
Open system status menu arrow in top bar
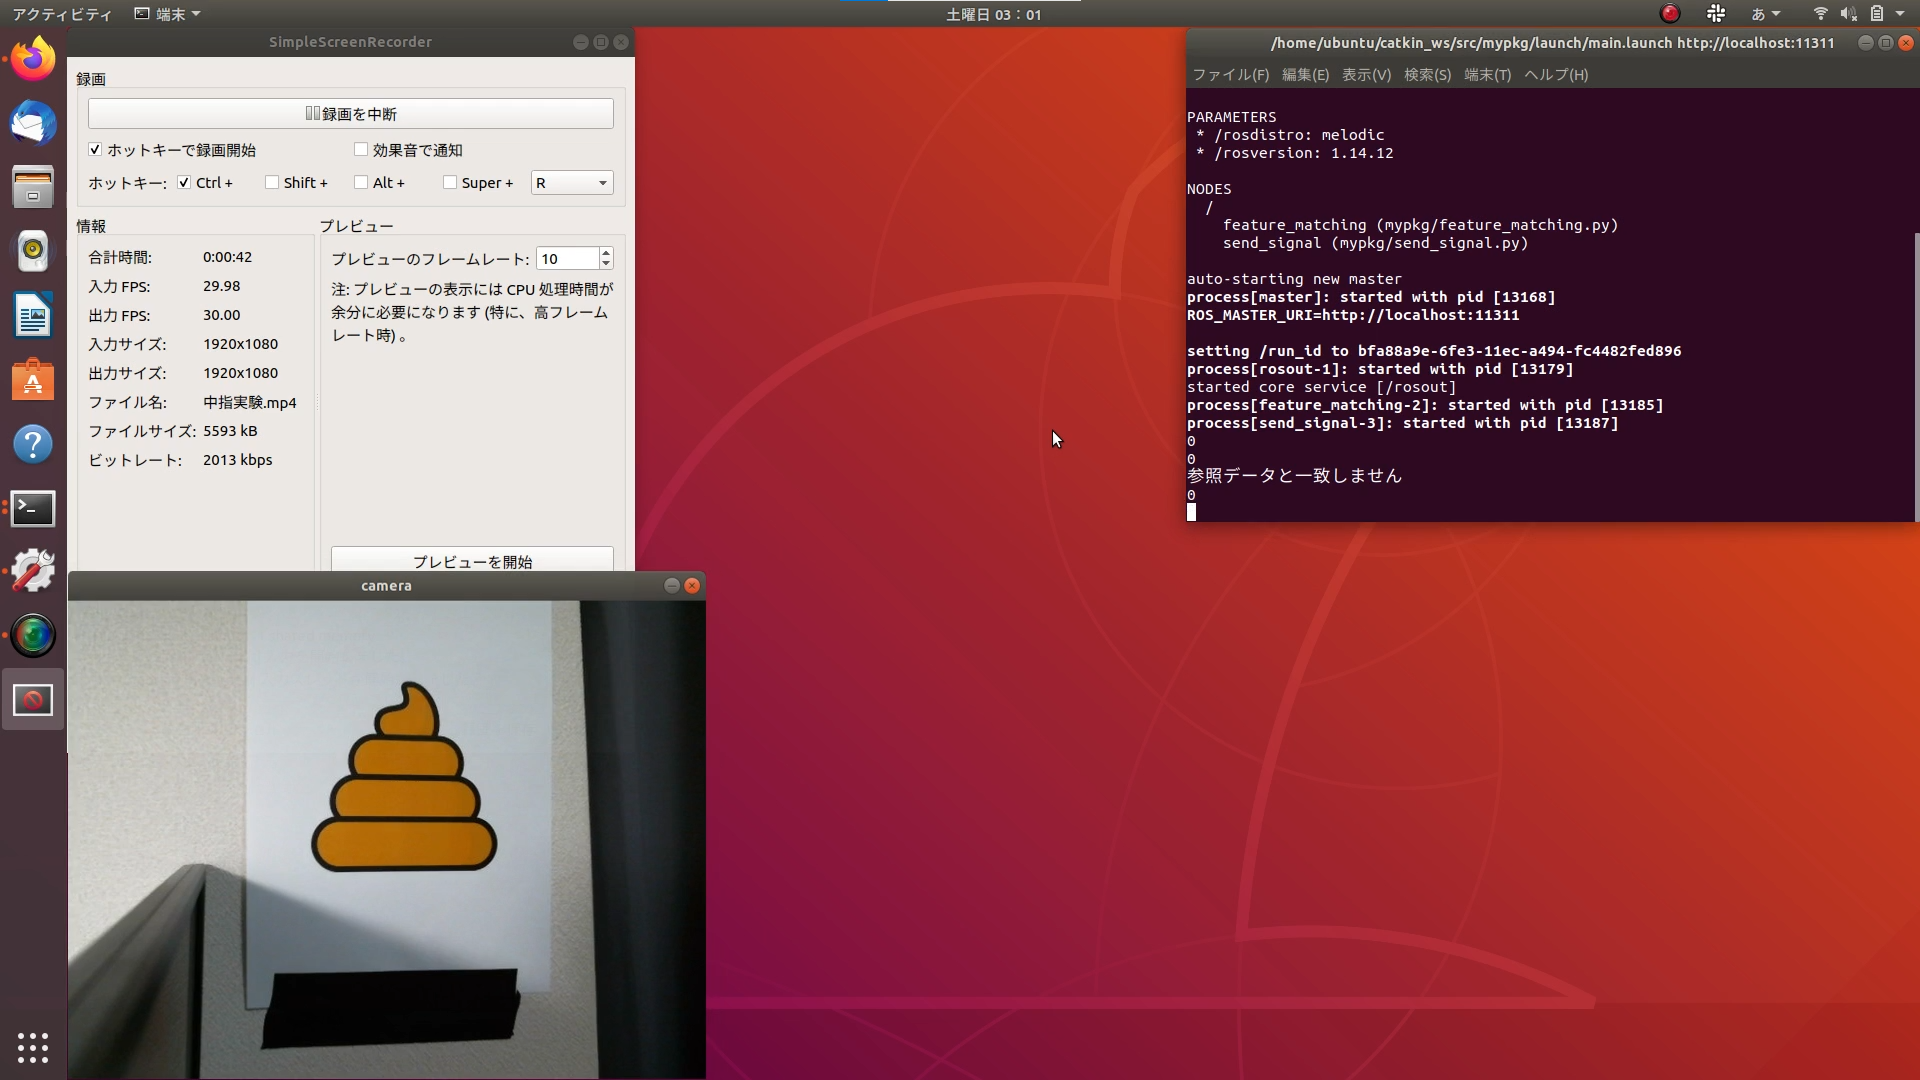pyautogui.click(x=1900, y=14)
